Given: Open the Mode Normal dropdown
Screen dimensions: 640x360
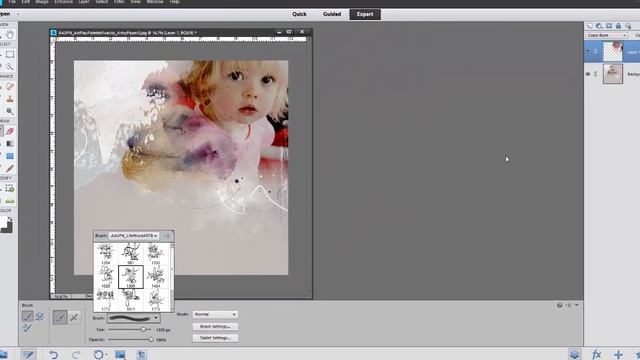Looking at the screenshot, I should tap(215, 314).
